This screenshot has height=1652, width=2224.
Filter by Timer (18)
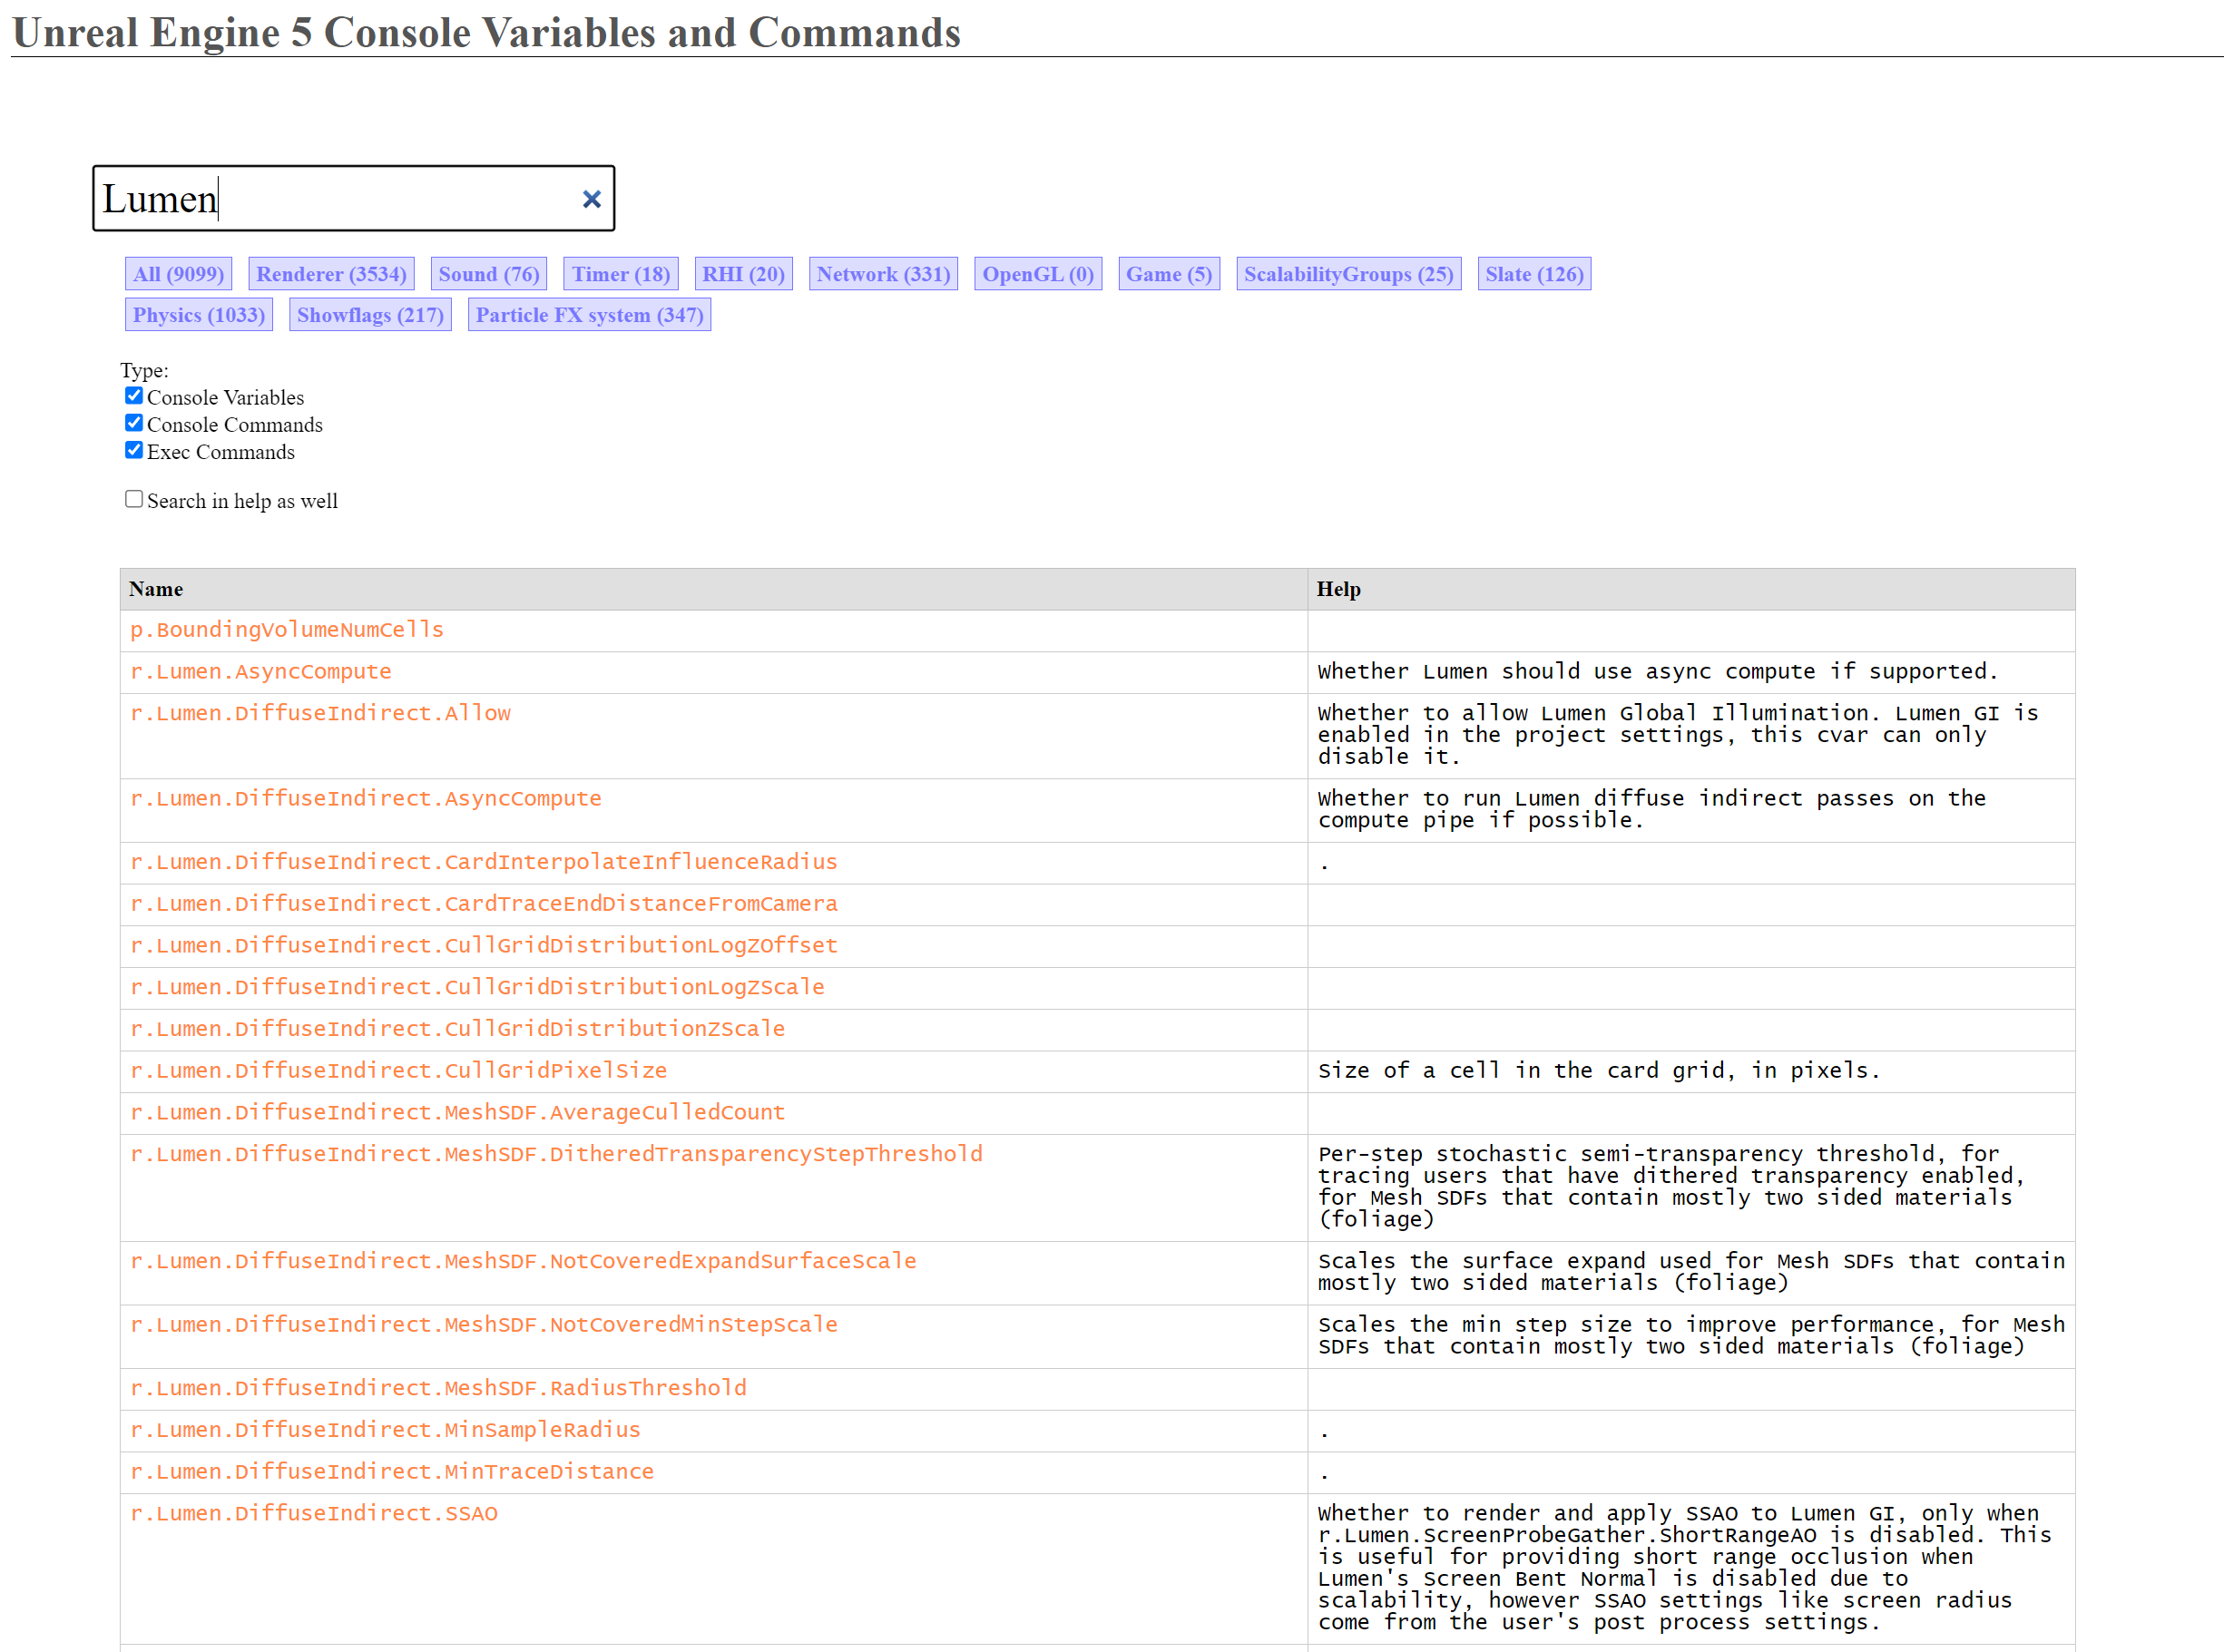621,274
